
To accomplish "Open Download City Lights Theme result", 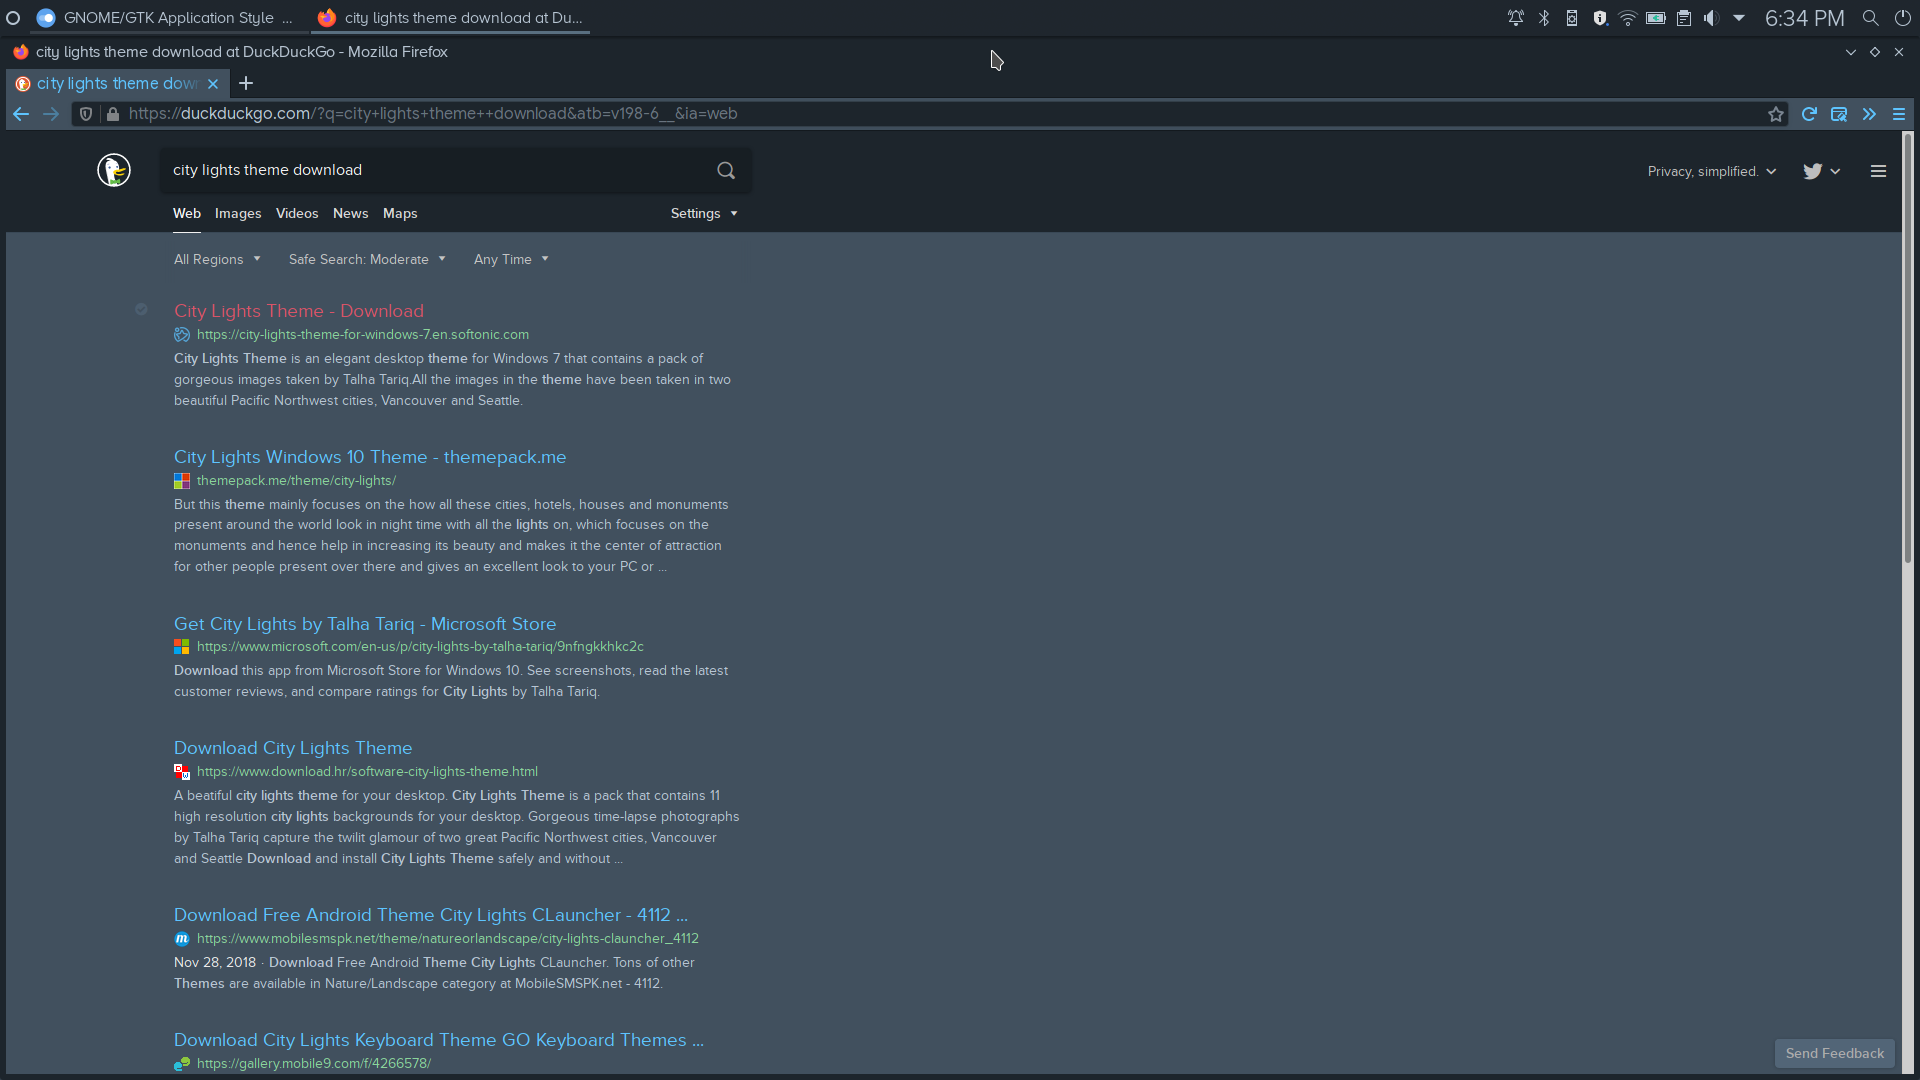I will point(293,748).
